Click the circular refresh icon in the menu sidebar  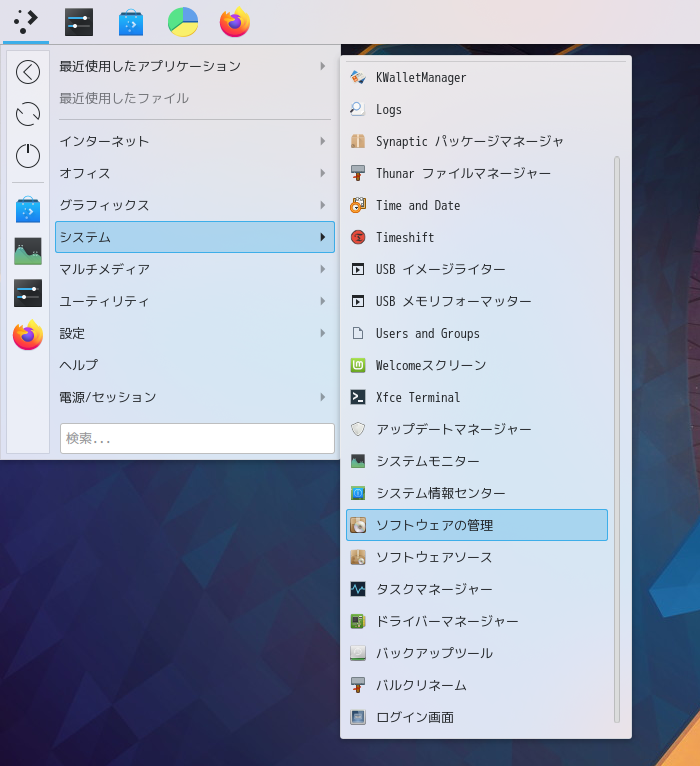click(28, 114)
